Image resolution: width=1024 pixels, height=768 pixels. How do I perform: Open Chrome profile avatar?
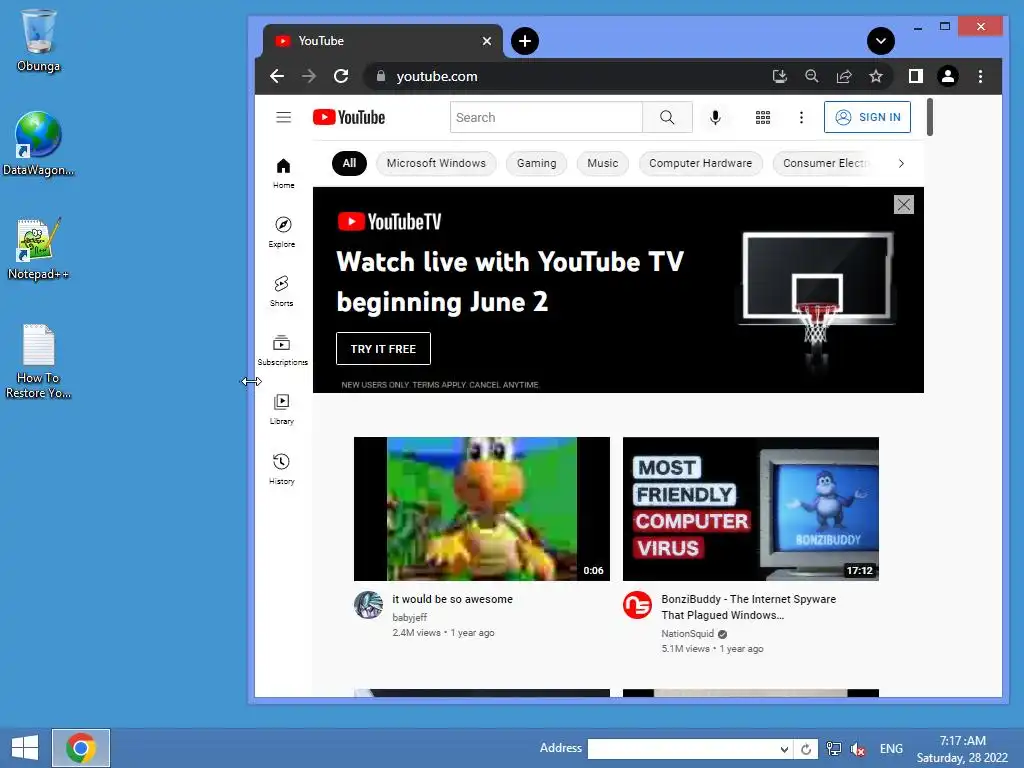(948, 76)
